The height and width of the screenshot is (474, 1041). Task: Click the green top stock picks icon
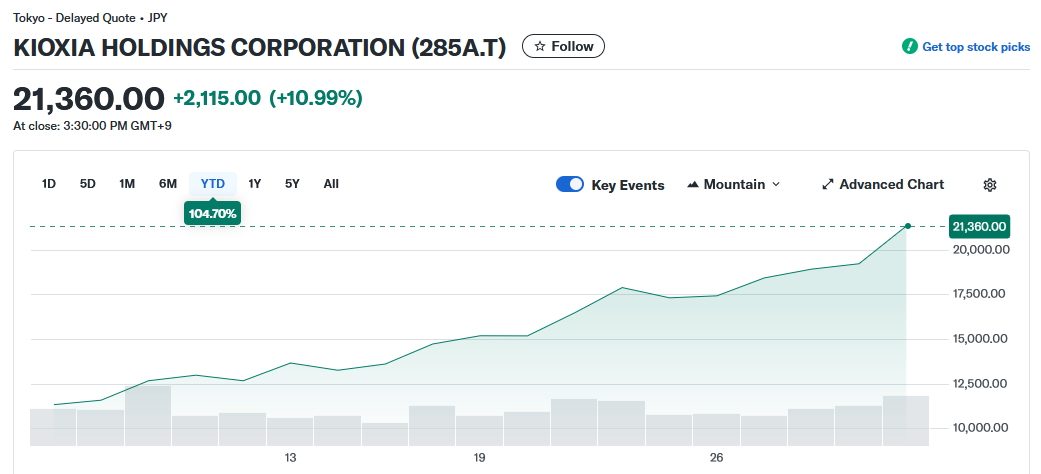(x=909, y=47)
